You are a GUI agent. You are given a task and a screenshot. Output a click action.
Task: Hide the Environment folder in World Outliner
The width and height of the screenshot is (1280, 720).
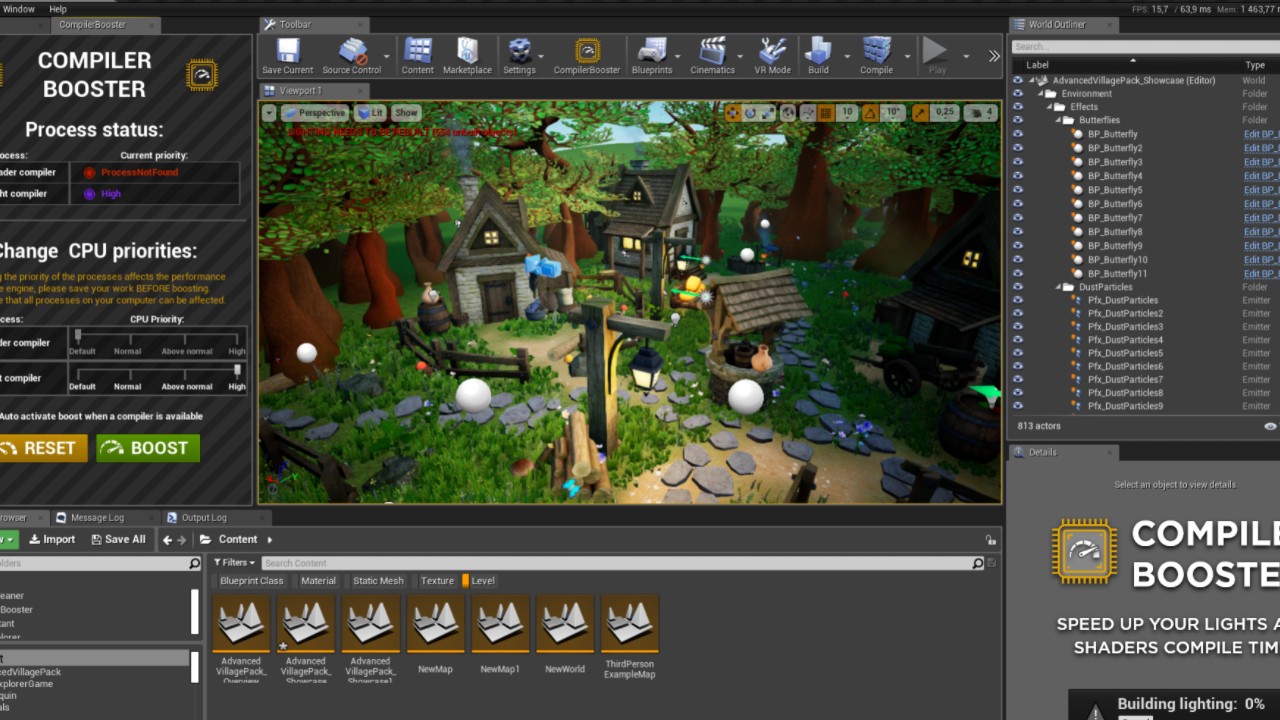[1018, 94]
